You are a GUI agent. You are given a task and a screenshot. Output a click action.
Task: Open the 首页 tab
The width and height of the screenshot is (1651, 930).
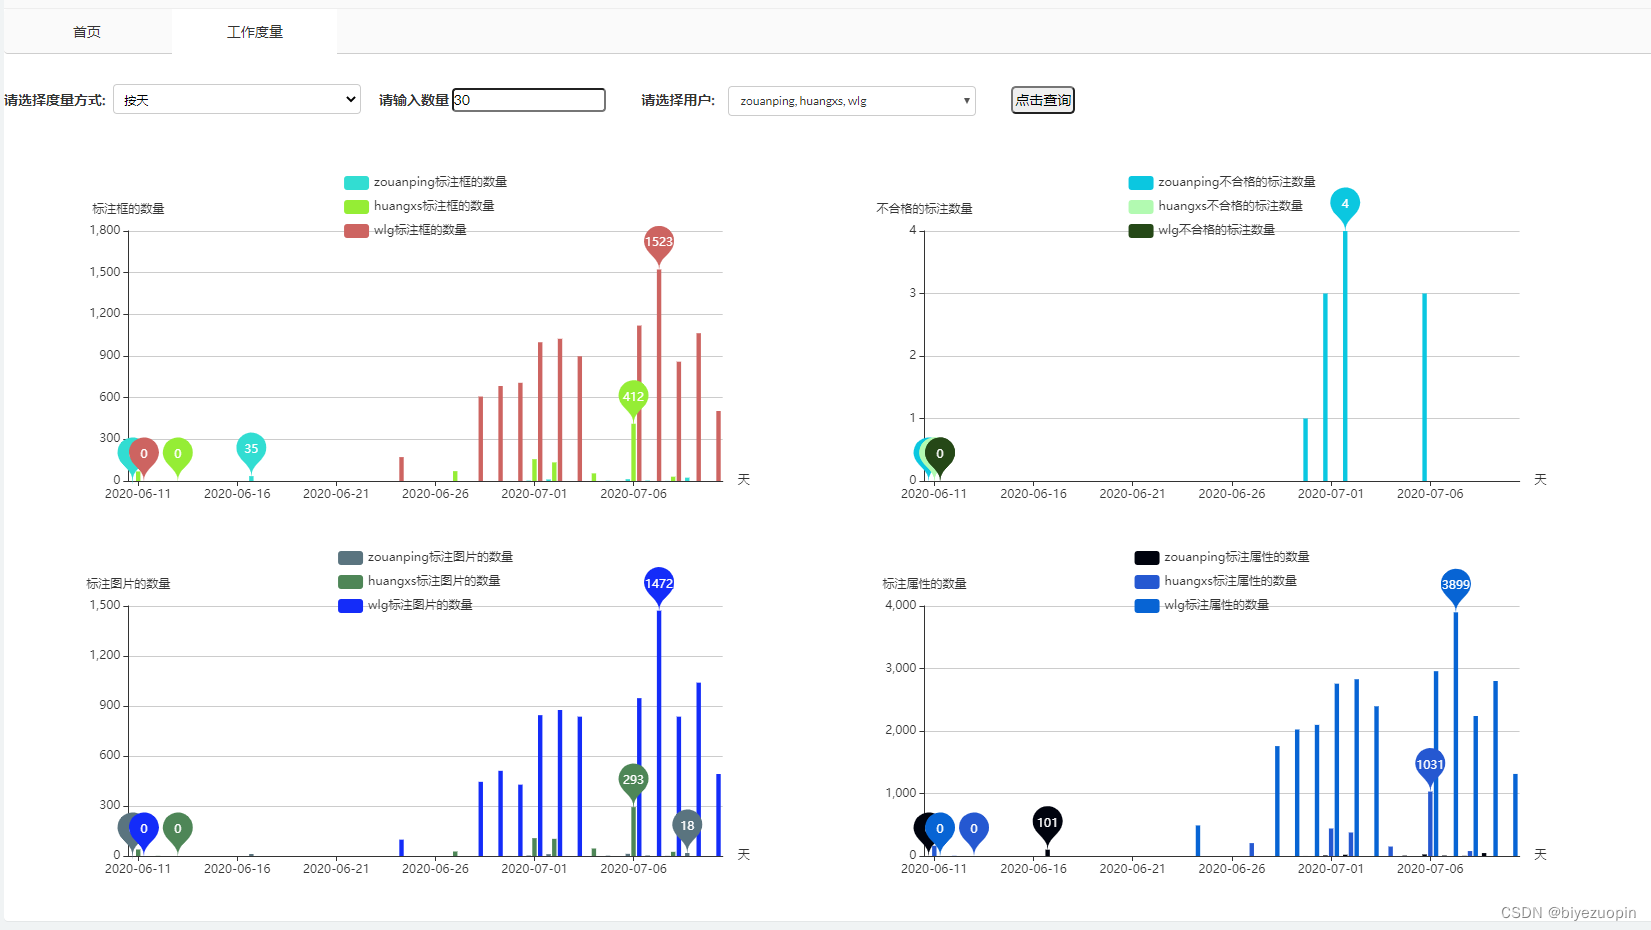click(x=87, y=32)
